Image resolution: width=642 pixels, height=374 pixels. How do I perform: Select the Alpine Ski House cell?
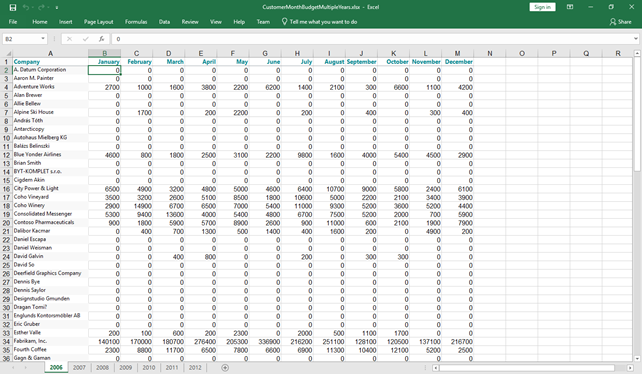50,112
